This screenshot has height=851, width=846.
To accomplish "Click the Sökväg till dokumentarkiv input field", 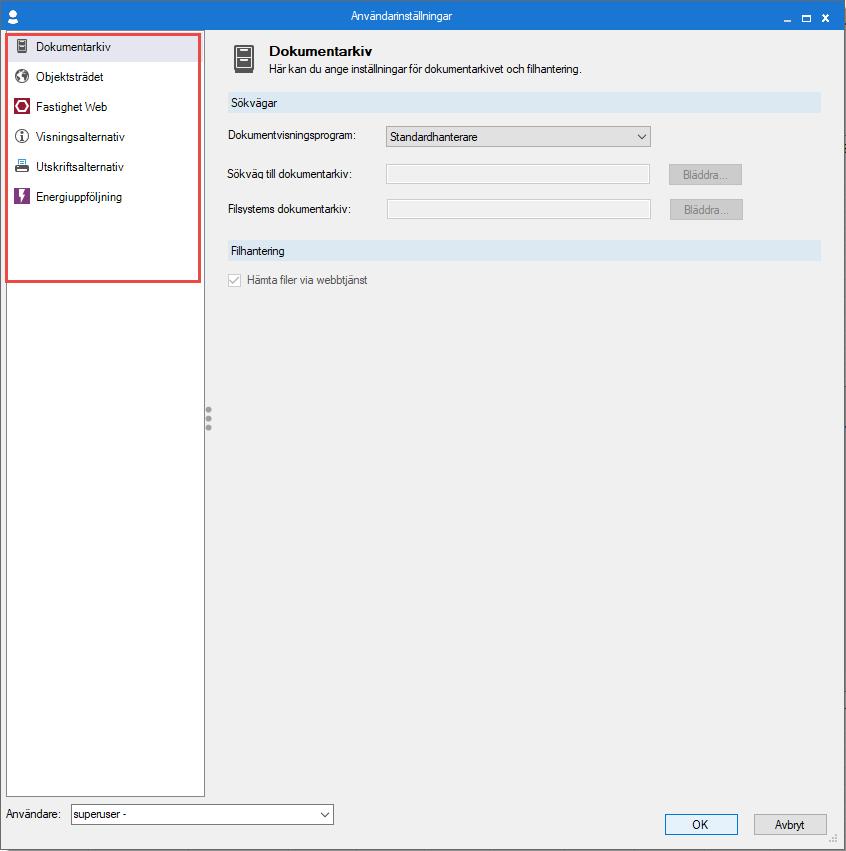I will [518, 174].
